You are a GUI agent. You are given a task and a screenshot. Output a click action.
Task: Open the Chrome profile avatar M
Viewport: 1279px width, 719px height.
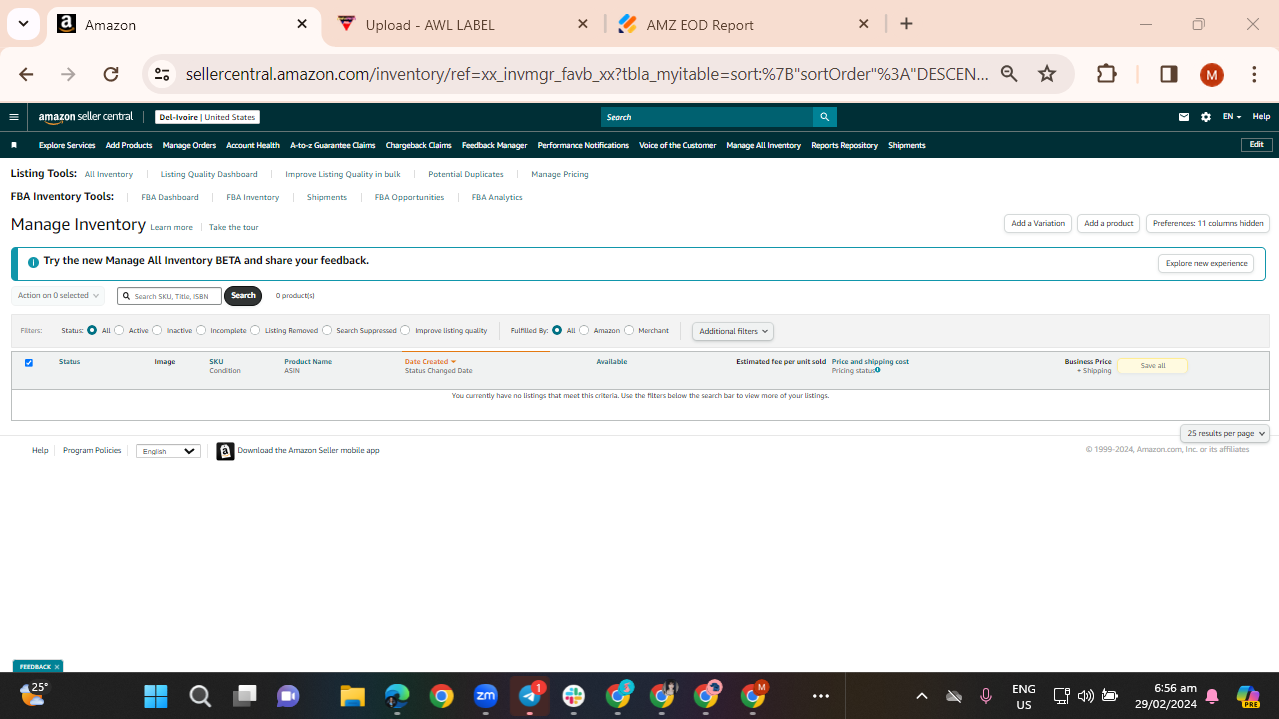(1212, 74)
